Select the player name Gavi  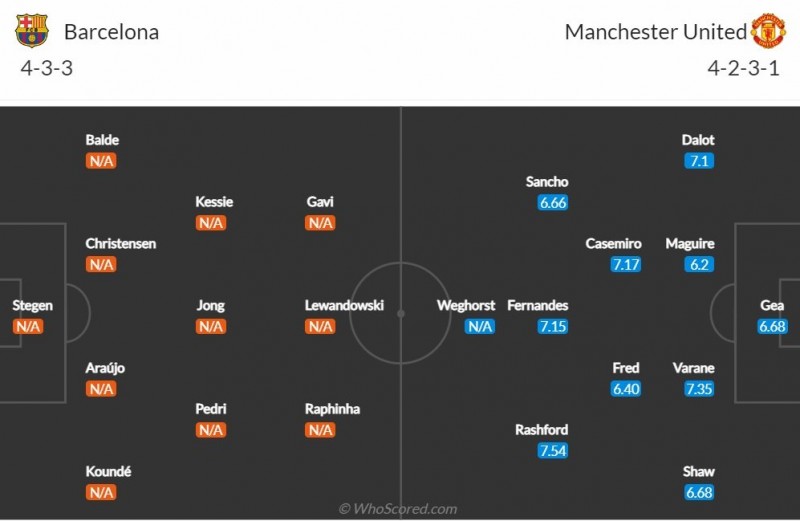pyautogui.click(x=320, y=202)
